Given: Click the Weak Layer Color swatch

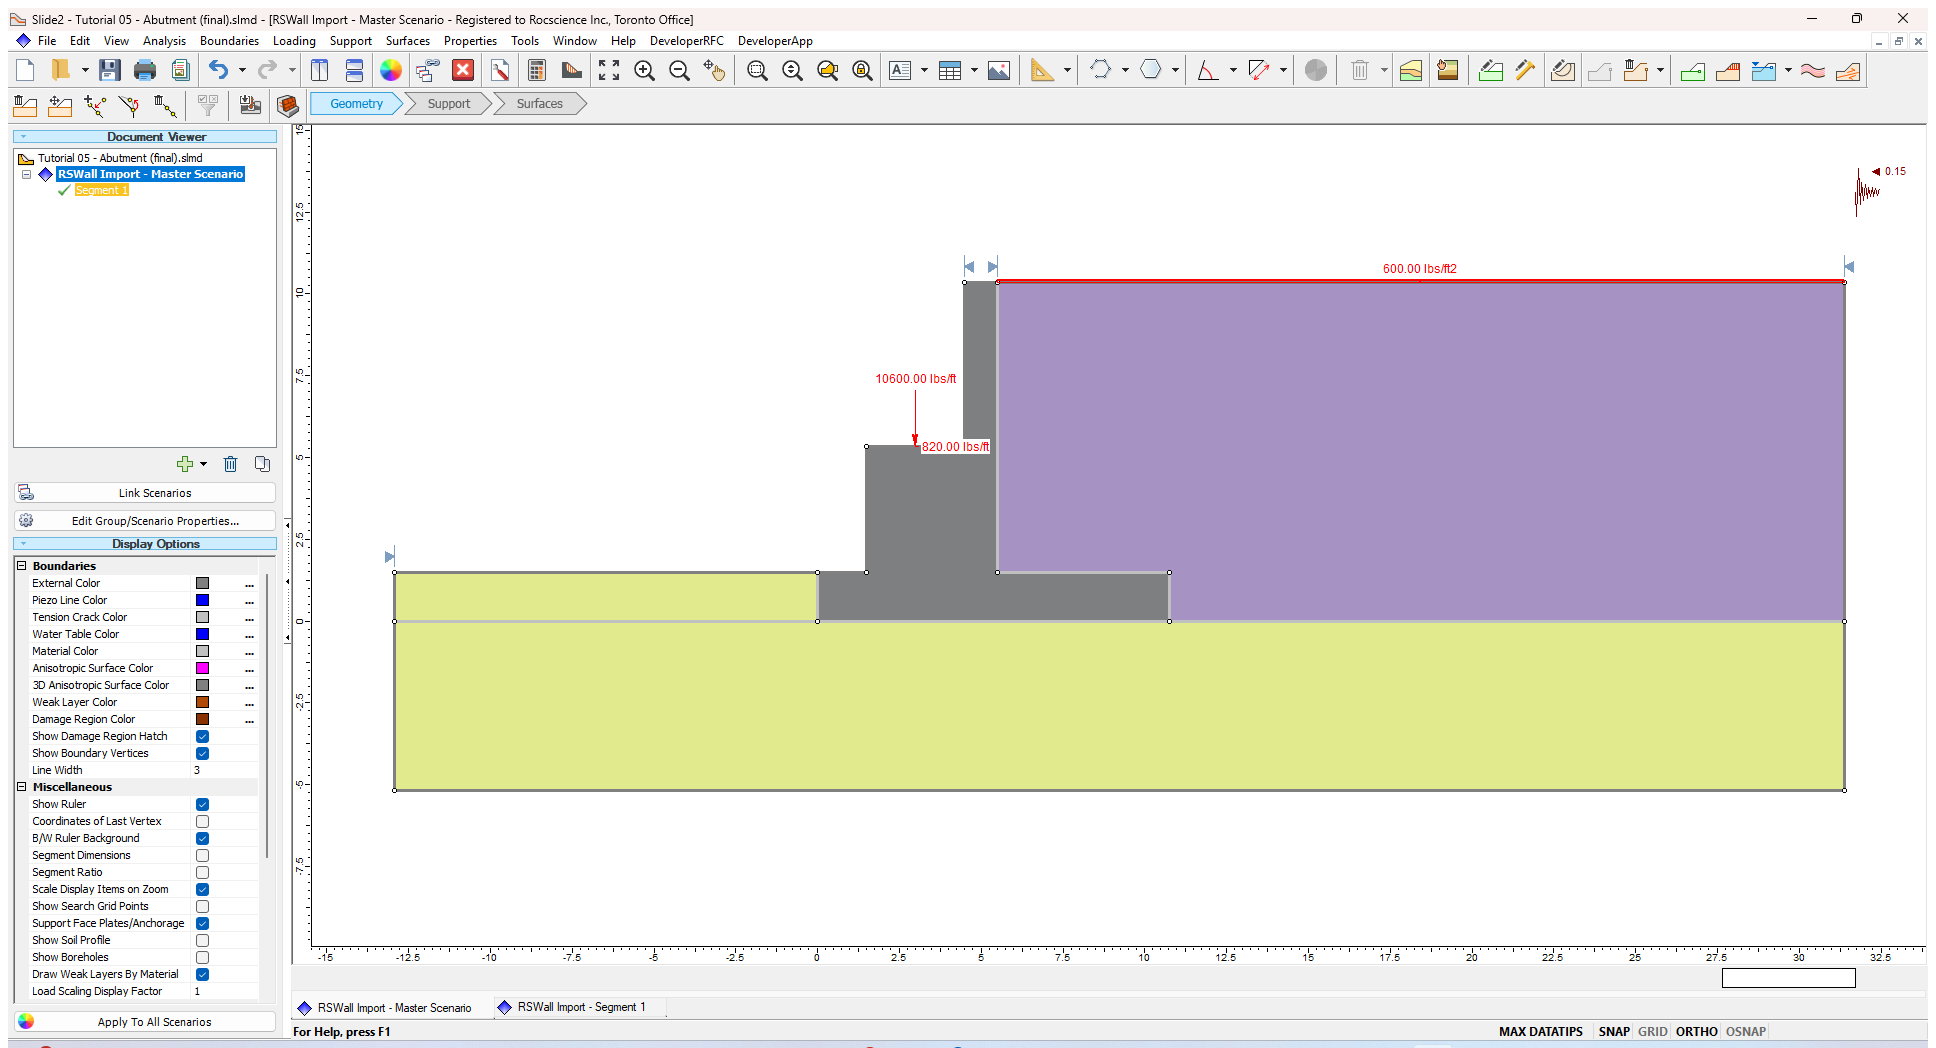Looking at the screenshot, I should pos(202,702).
